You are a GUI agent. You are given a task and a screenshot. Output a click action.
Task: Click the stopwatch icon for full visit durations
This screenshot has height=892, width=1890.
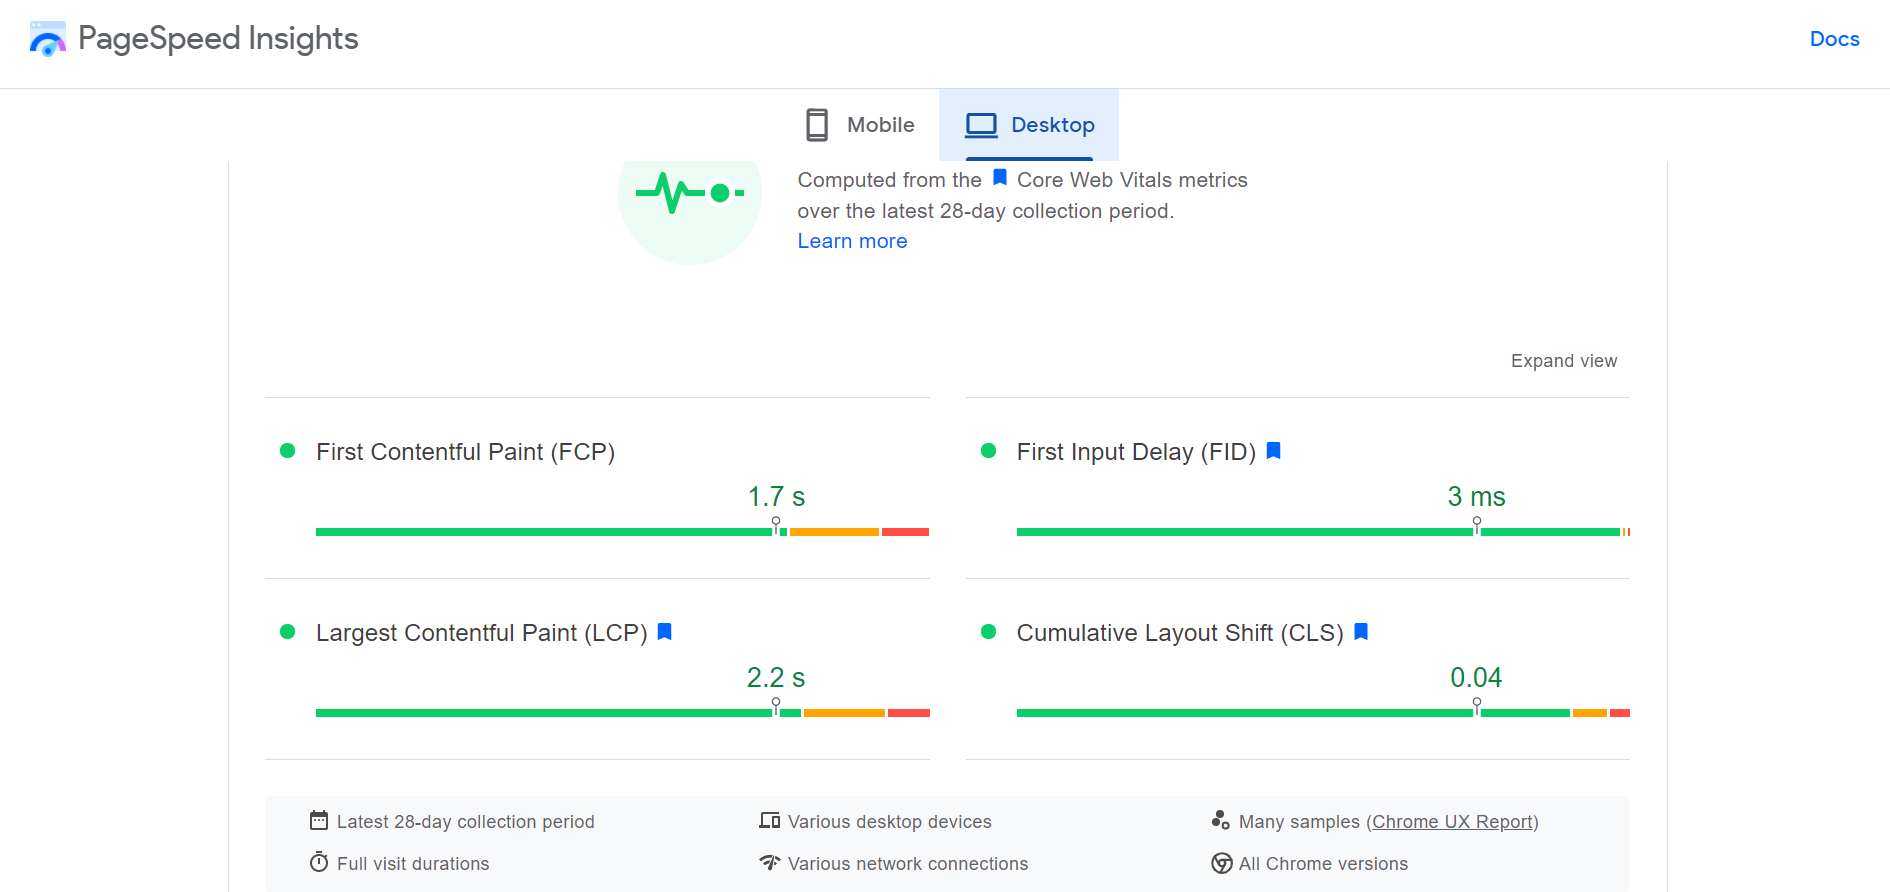(x=318, y=862)
